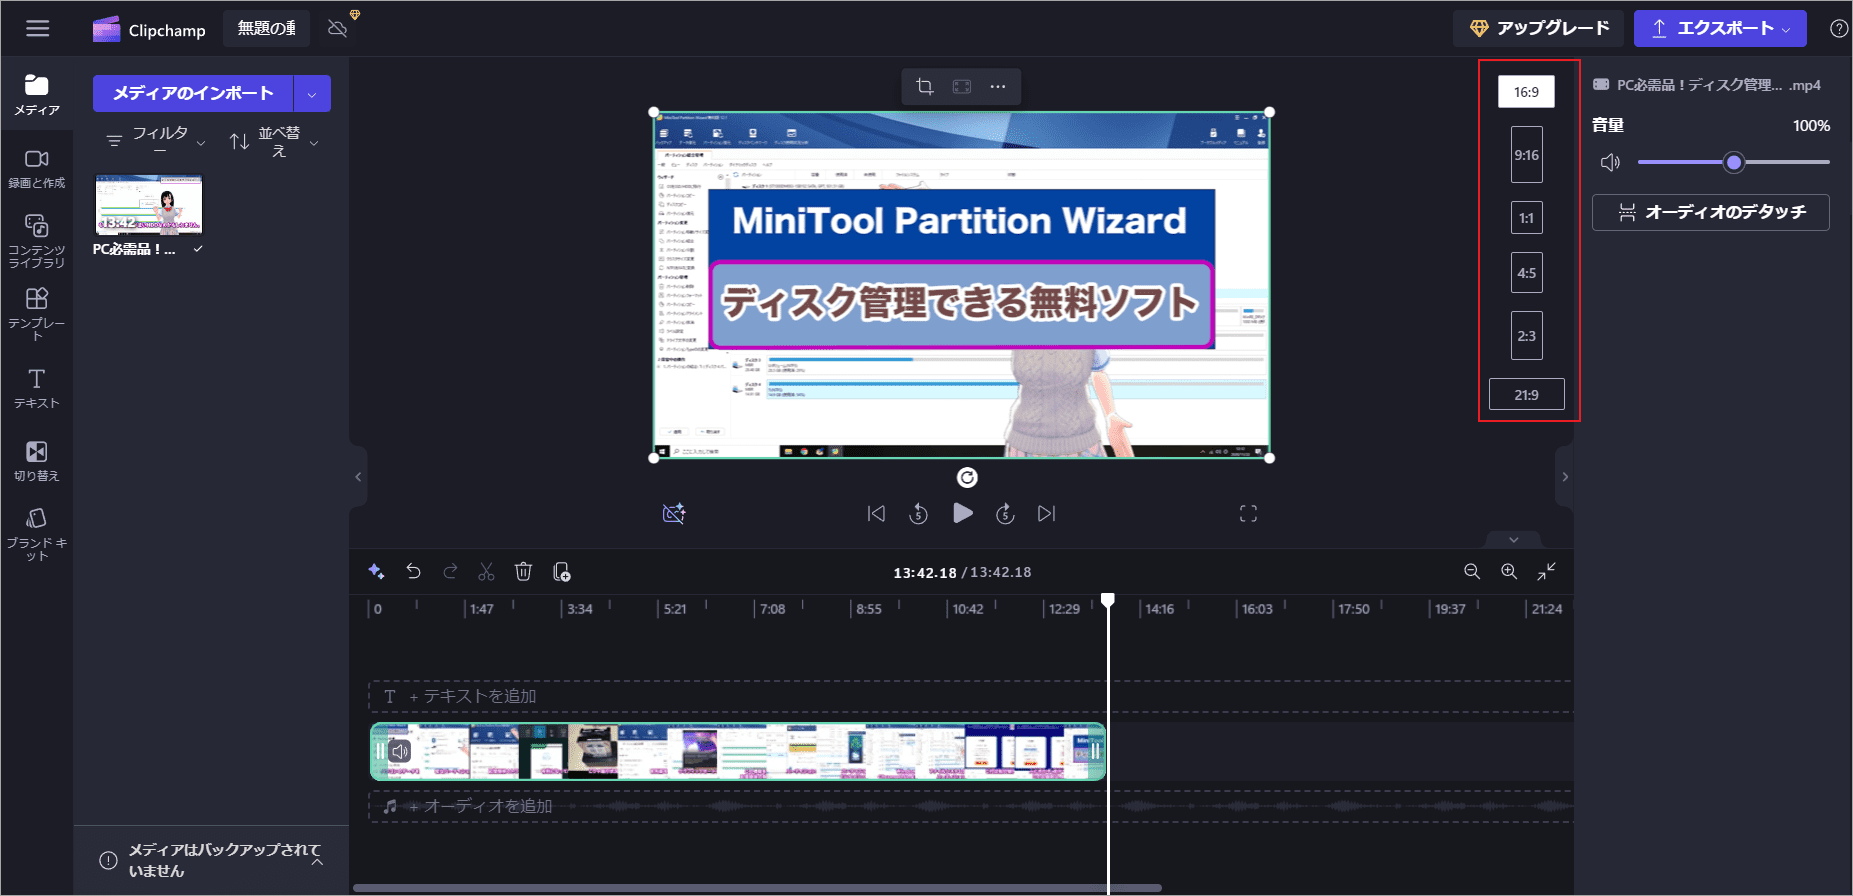Click + オーディオを追加 on the timeline
Viewport: 1853px width, 896px height.
coord(481,806)
